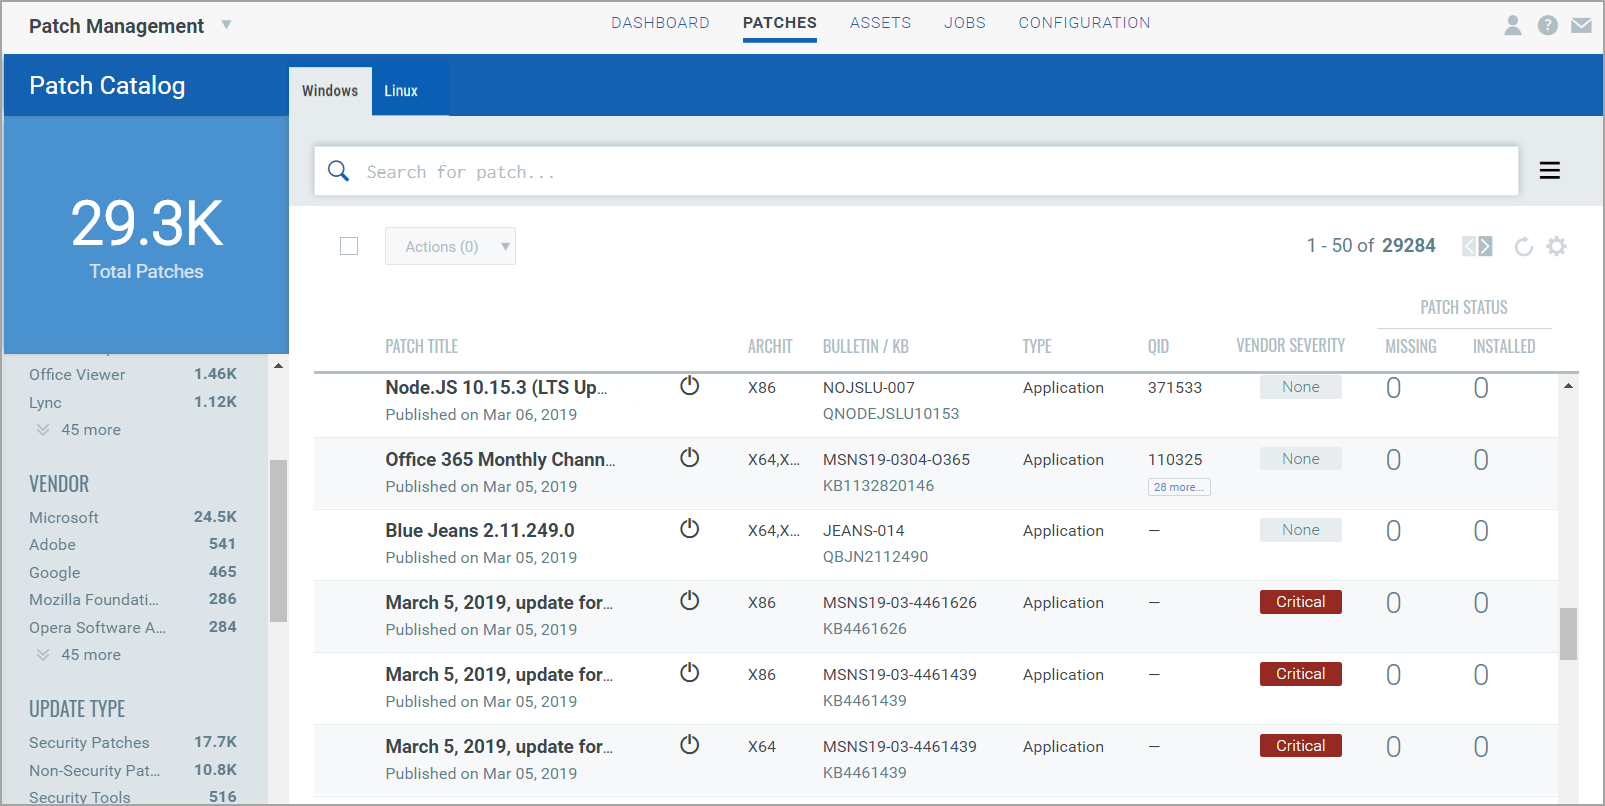The width and height of the screenshot is (1605, 806).
Task: Open the Jobs tab
Action: point(965,23)
